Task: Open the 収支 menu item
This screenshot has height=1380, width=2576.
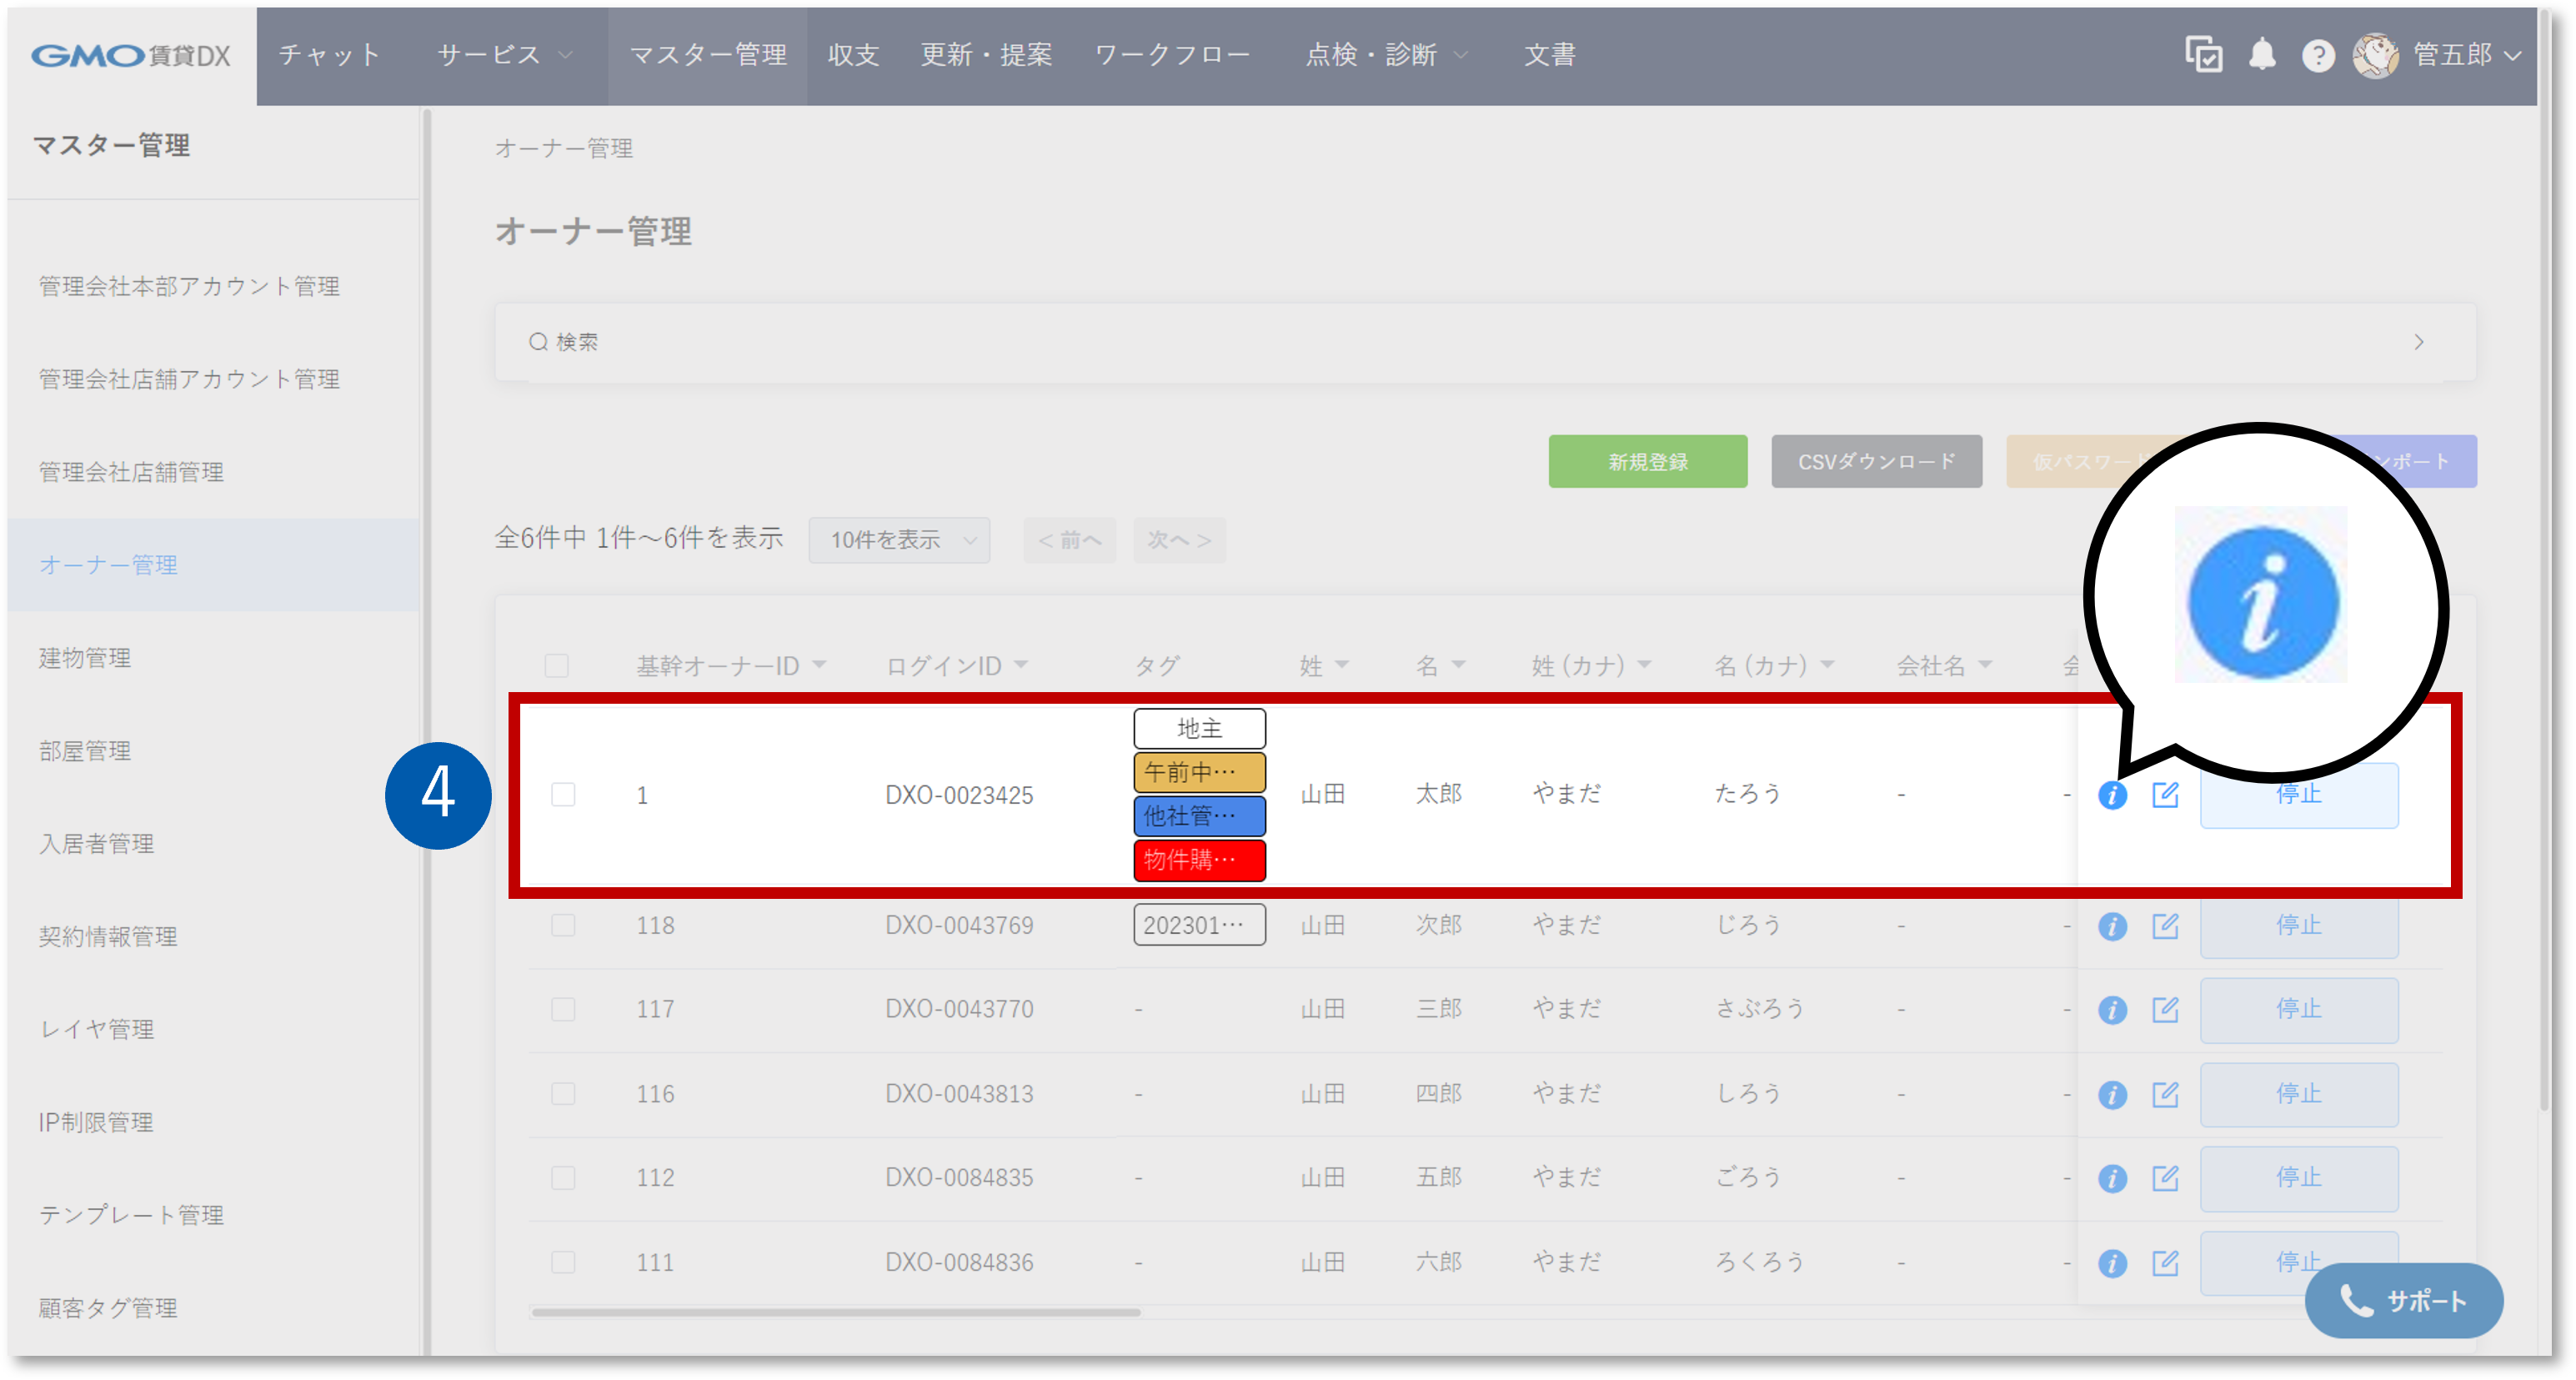Action: pos(852,55)
